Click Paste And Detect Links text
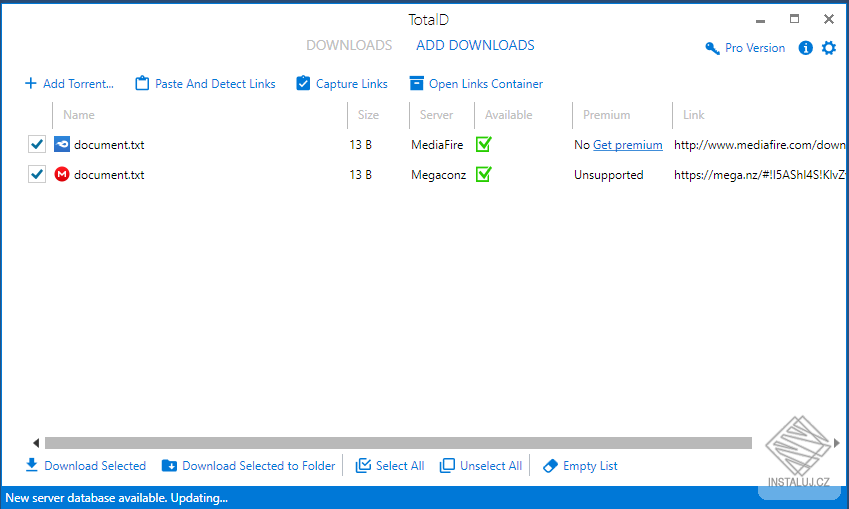Image resolution: width=849 pixels, height=509 pixels. pyautogui.click(x=215, y=84)
